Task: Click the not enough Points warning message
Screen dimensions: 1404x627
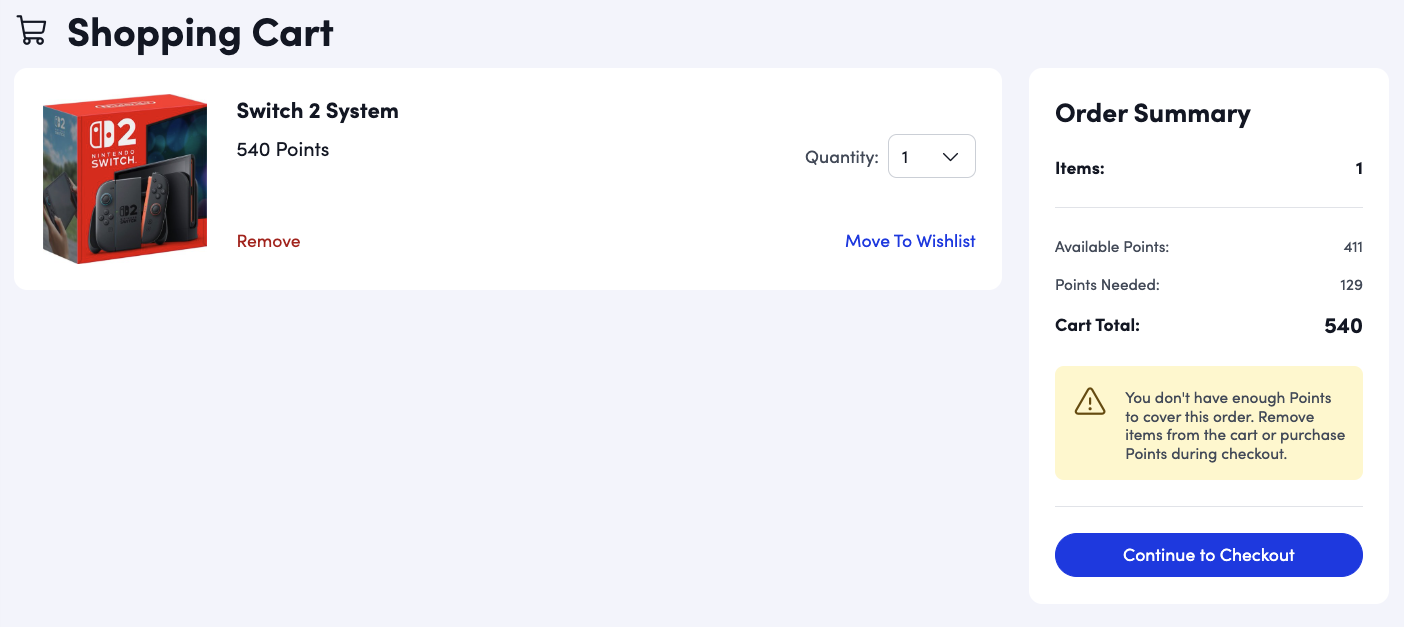Action: pyautogui.click(x=1235, y=425)
